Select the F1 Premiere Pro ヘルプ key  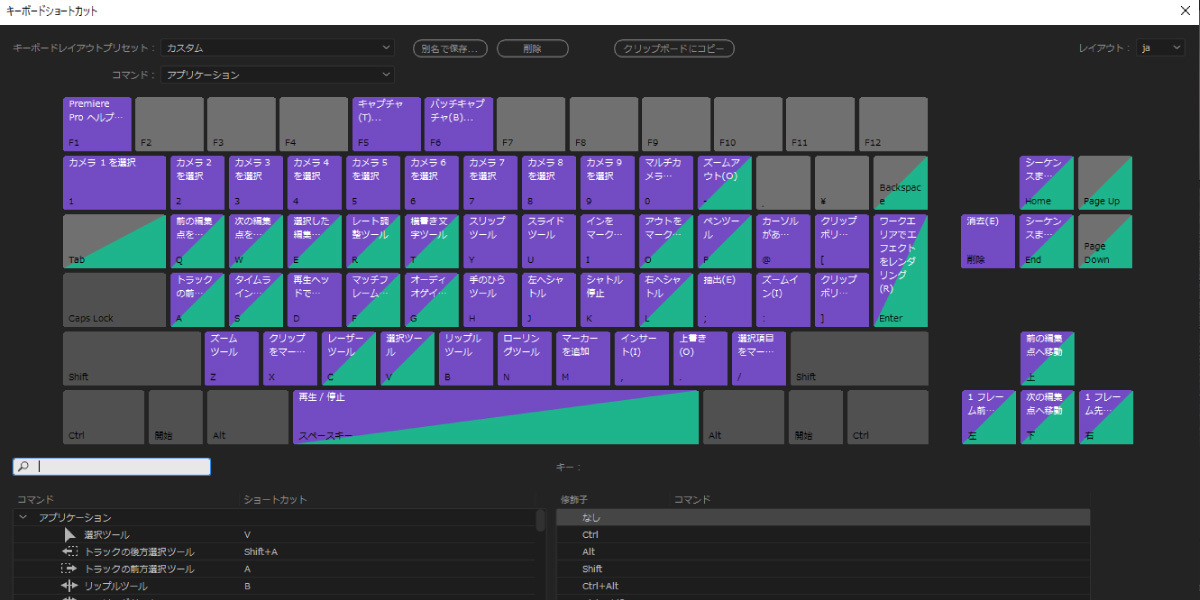click(x=97, y=124)
